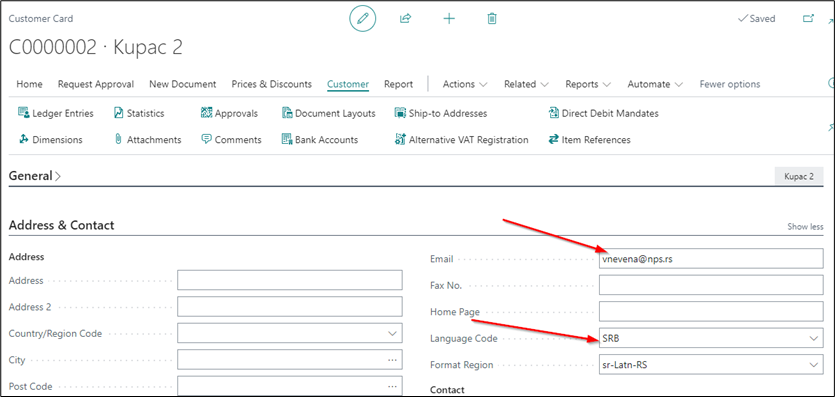Select Prices & Discounts tab
Viewport: 835px width, 397px height.
272,84
